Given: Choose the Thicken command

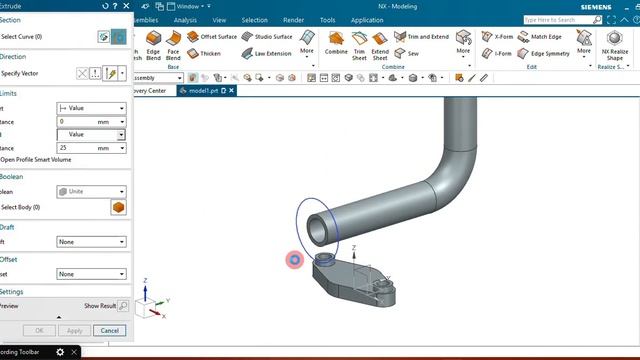Looking at the screenshot, I should pyautogui.click(x=204, y=53).
